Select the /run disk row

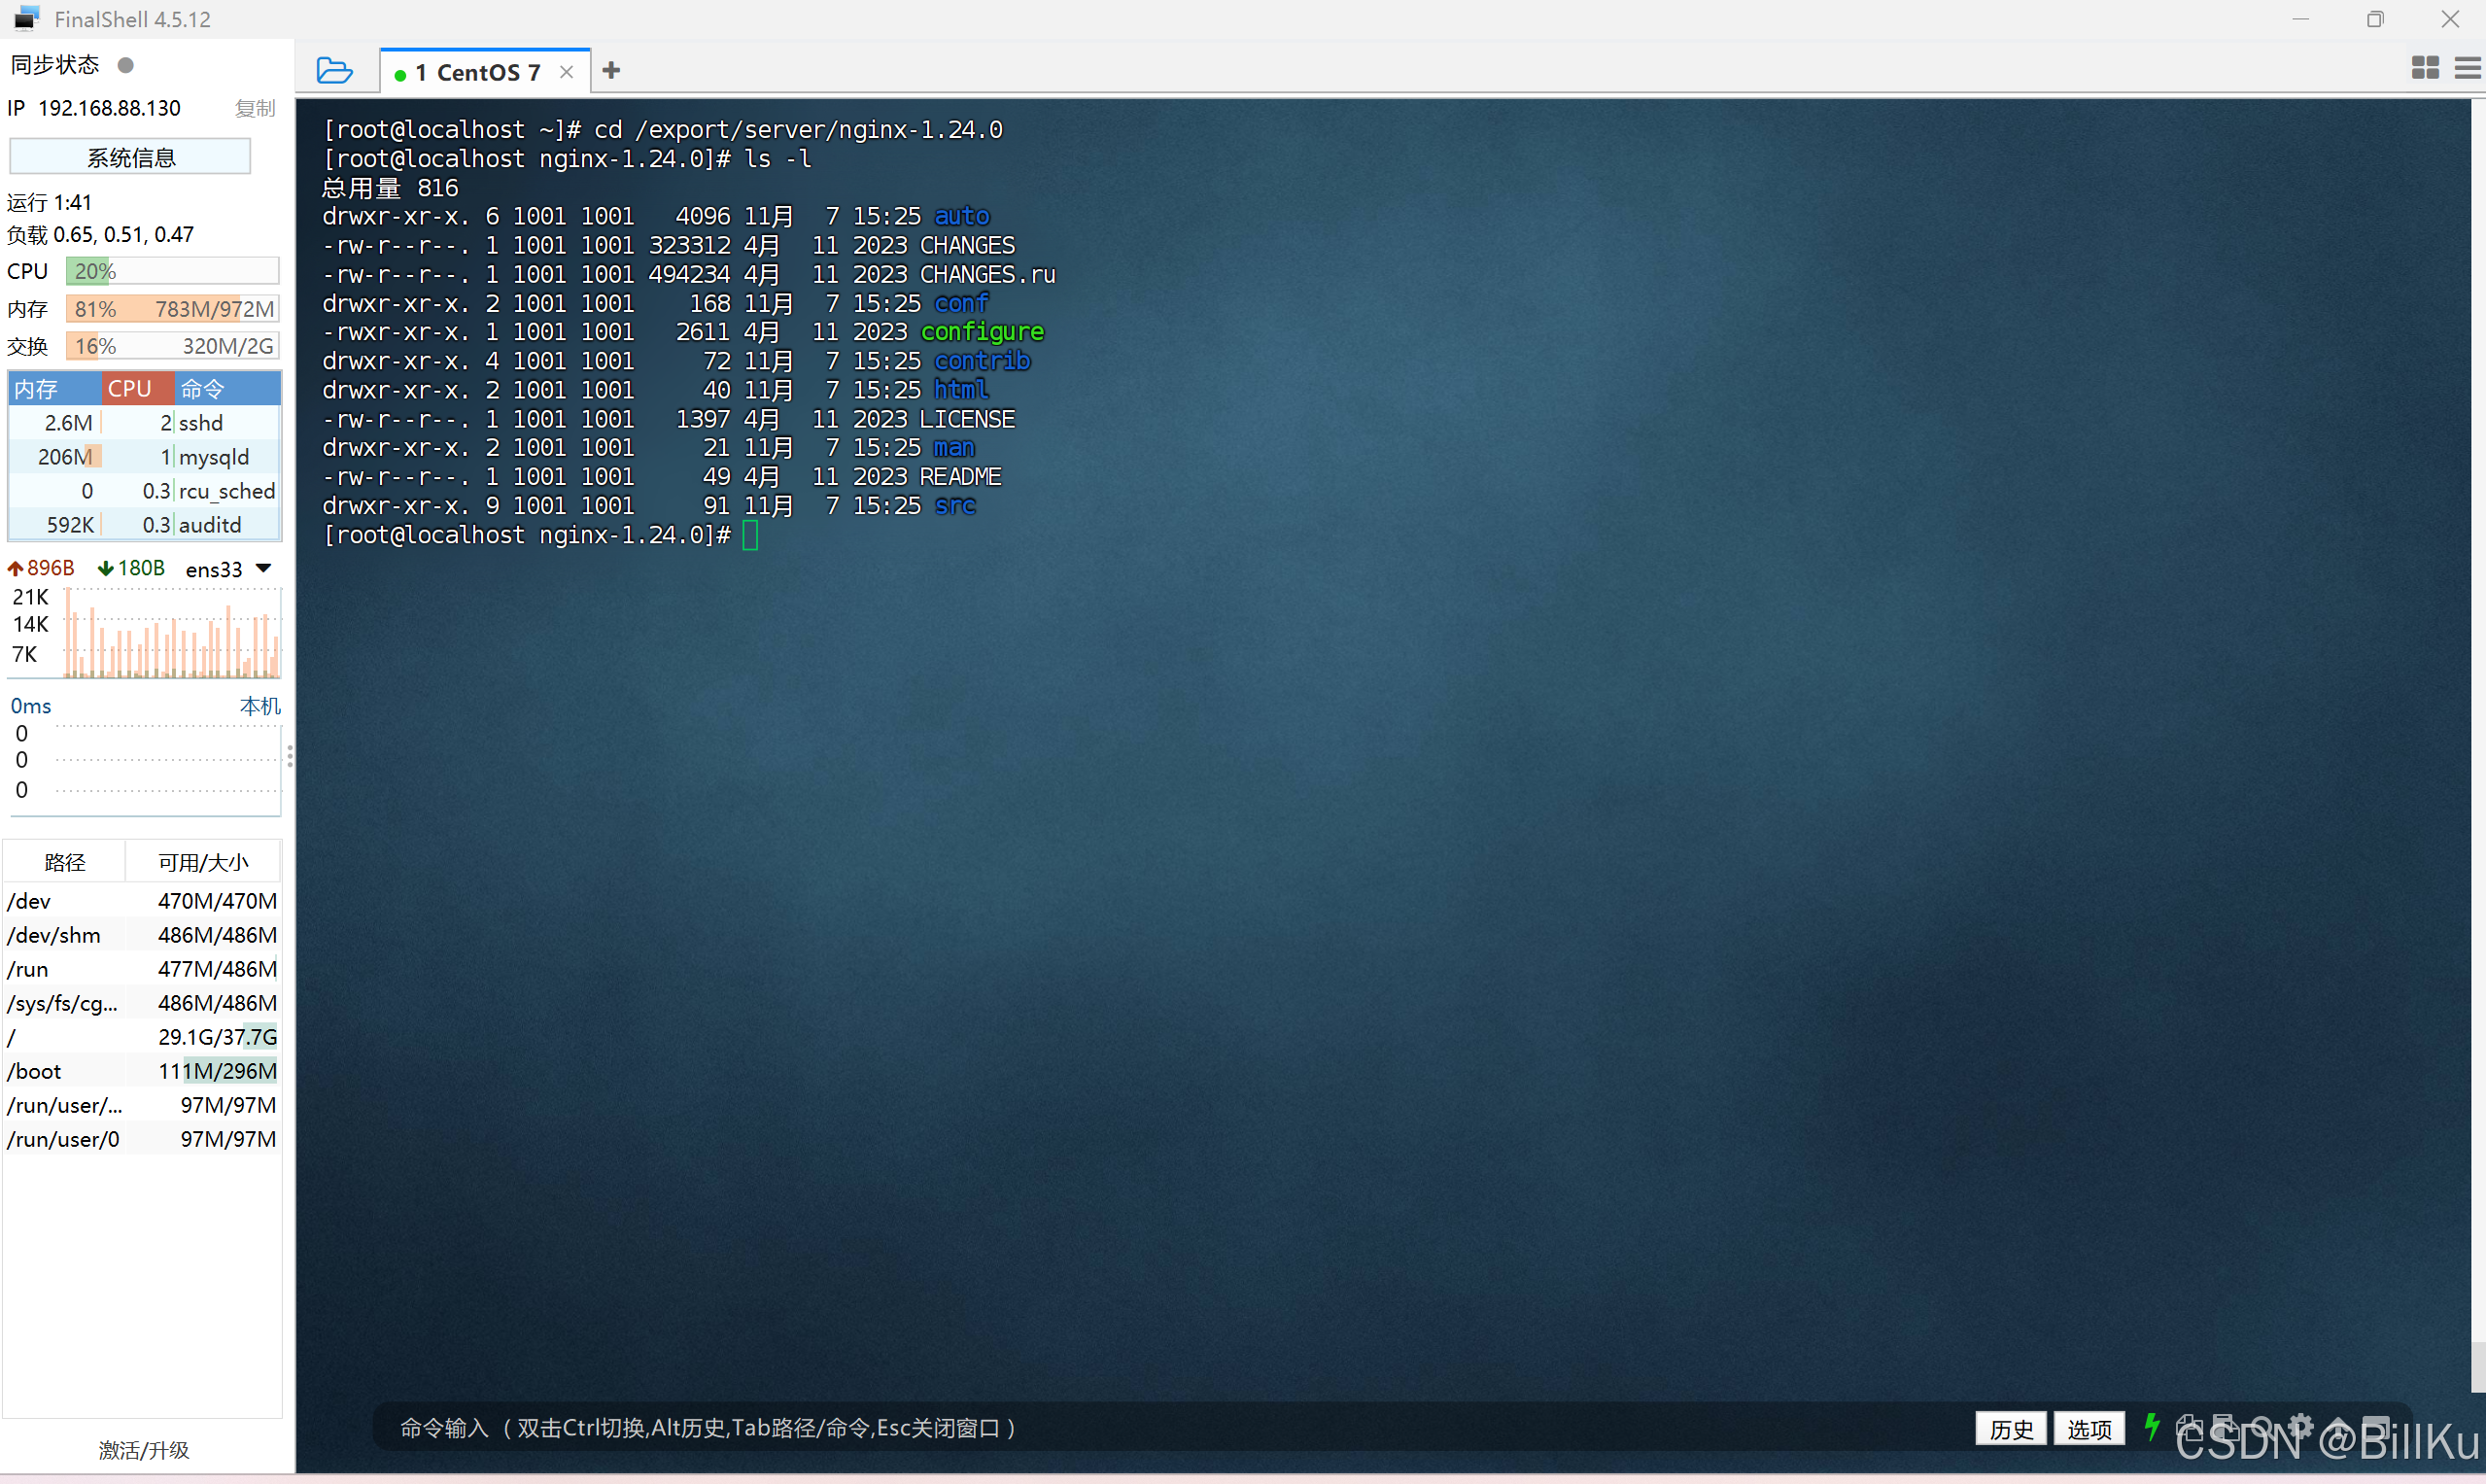pos(142,969)
